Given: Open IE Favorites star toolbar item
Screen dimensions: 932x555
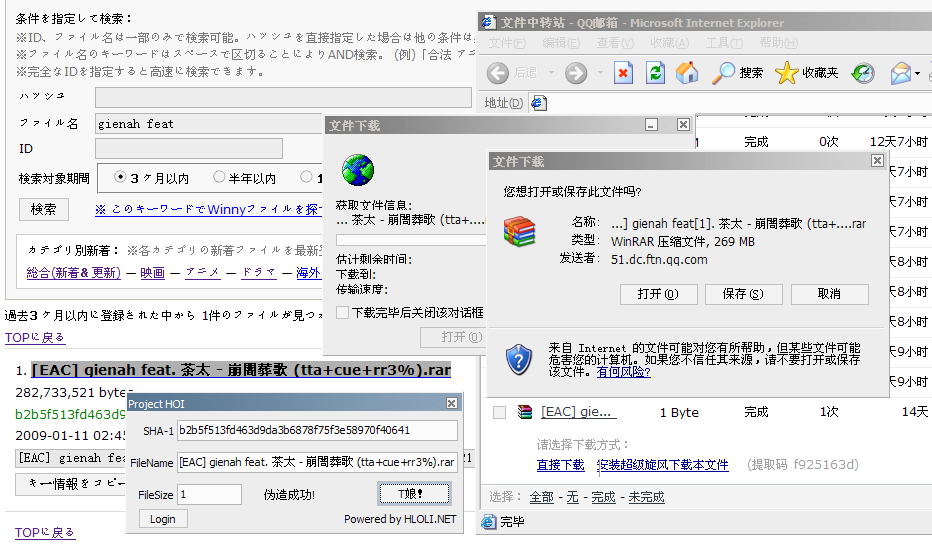Looking at the screenshot, I should (x=807, y=73).
